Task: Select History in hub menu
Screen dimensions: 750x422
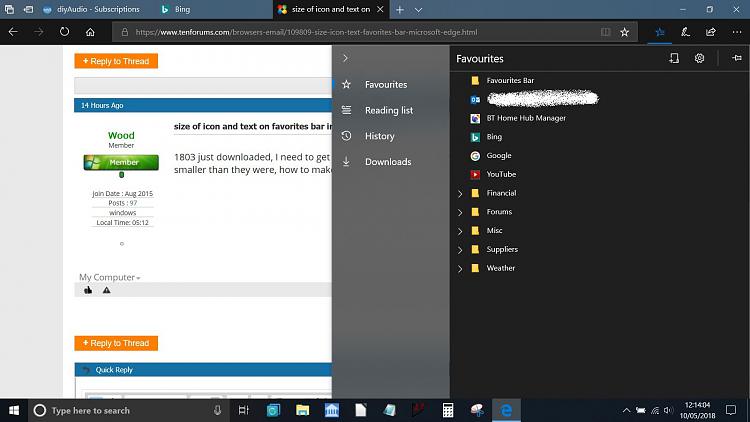Action: 391,136
